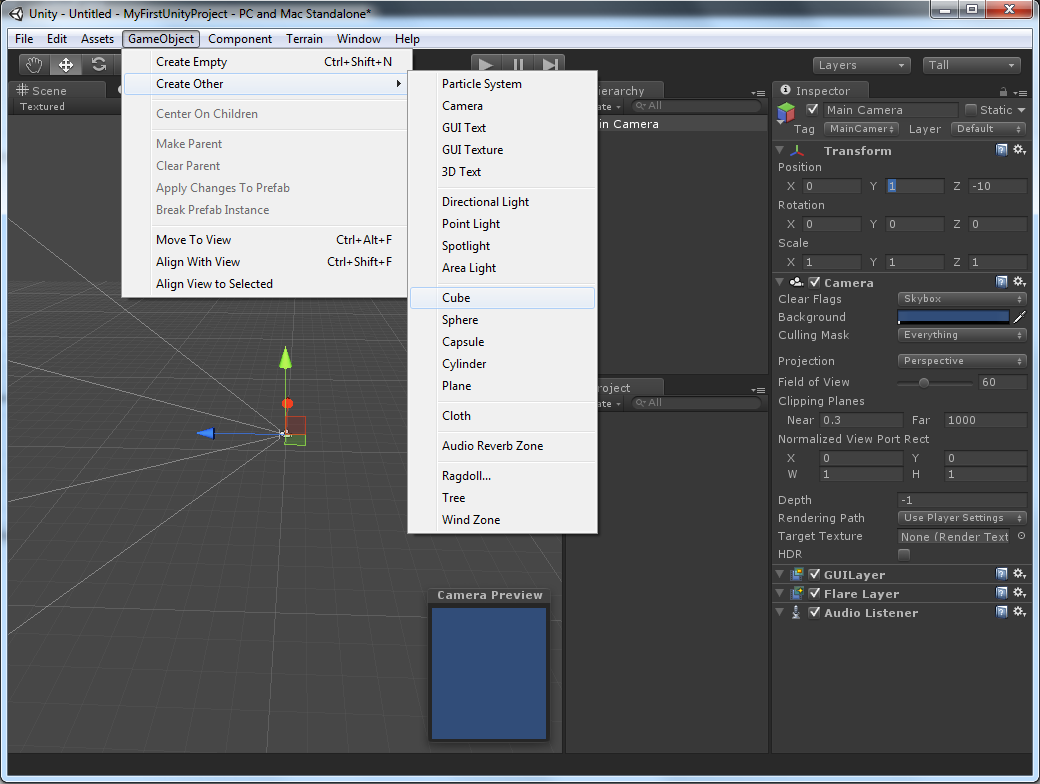The image size is (1040, 784).
Task: Open Audio Listener help reference icon
Action: 1002,612
